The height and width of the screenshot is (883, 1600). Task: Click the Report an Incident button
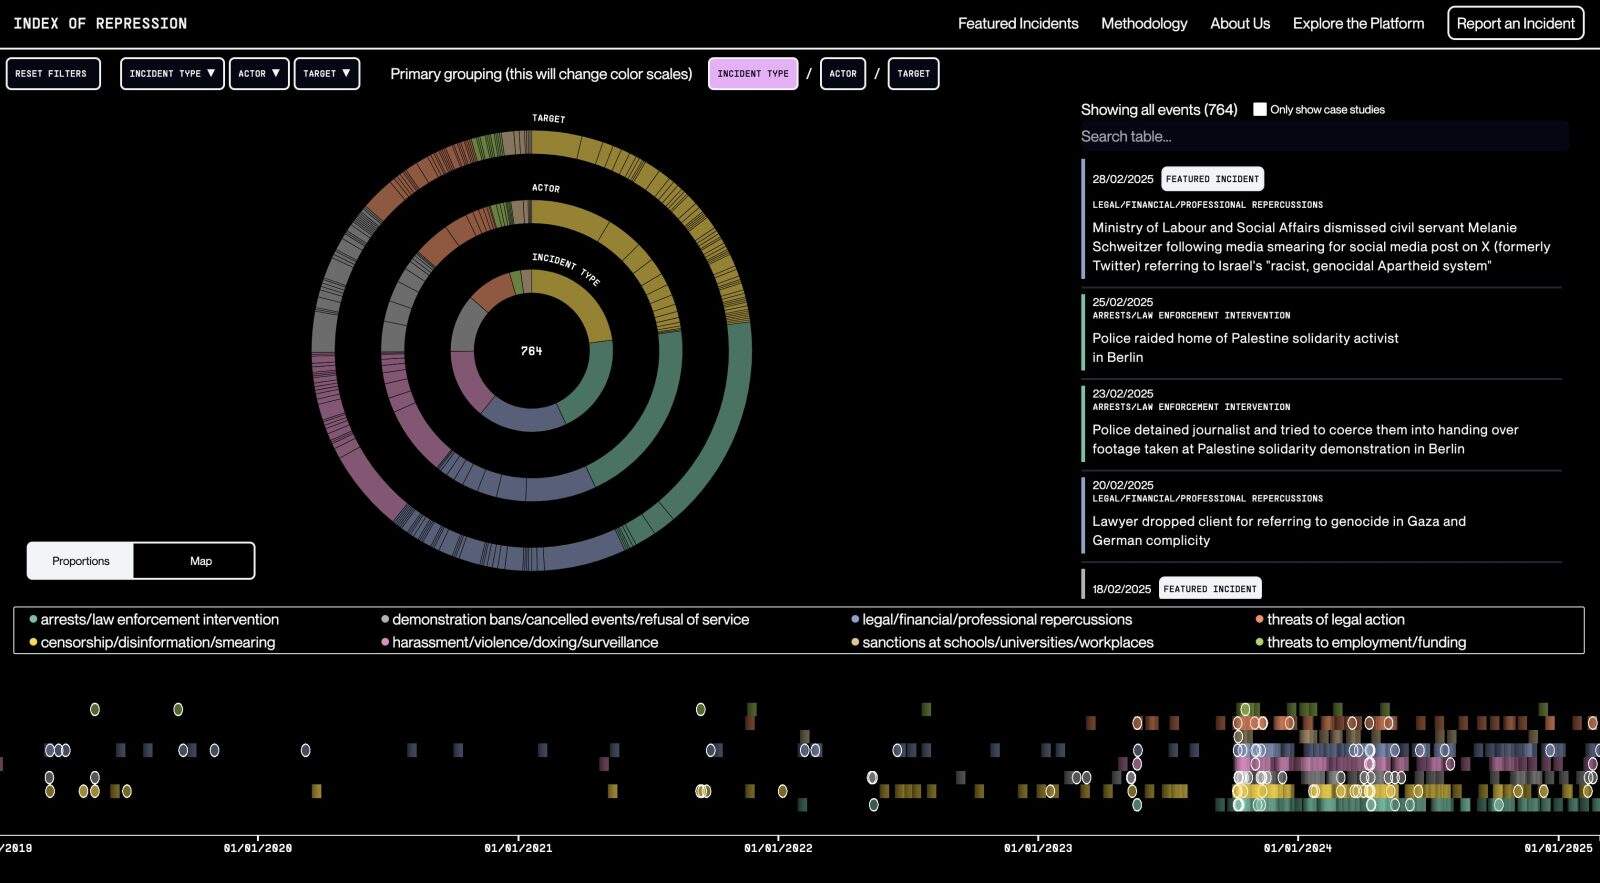pos(1515,23)
